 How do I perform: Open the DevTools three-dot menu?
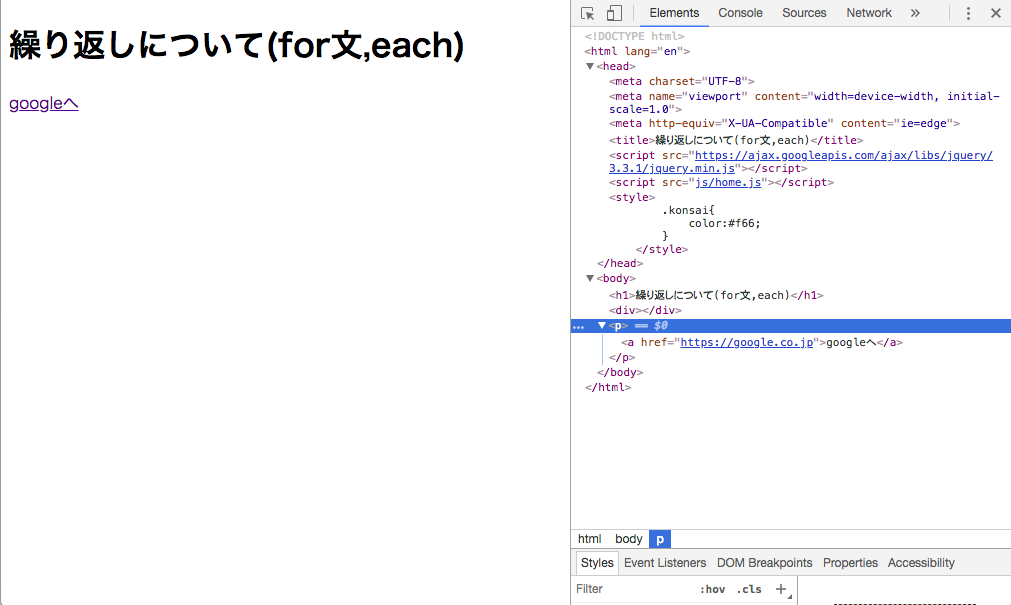coord(968,13)
